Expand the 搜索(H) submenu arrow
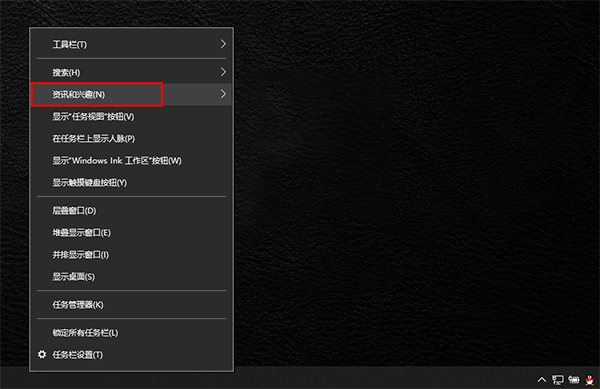Screen dimensions: 600x389 pyautogui.click(x=223, y=72)
